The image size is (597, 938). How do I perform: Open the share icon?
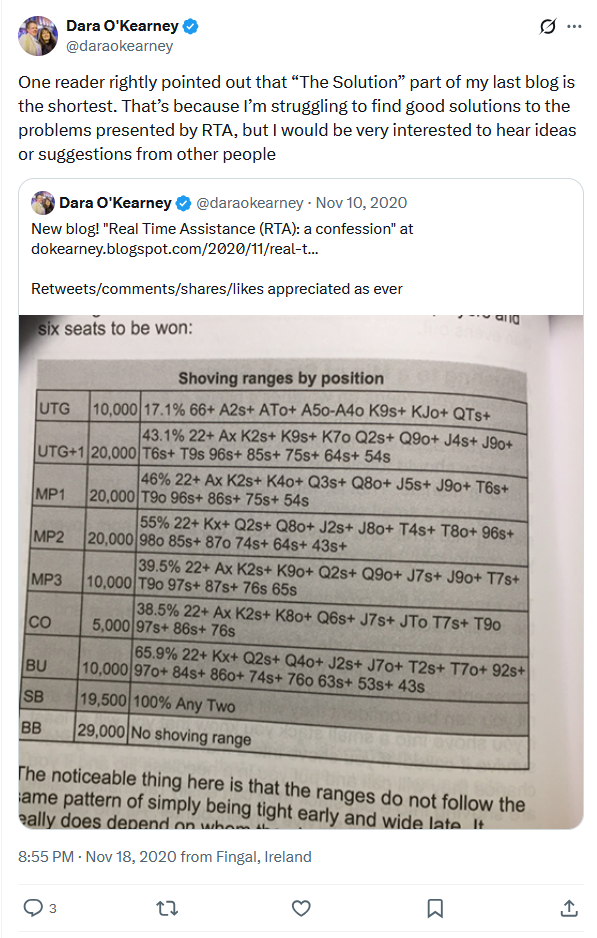(569, 908)
